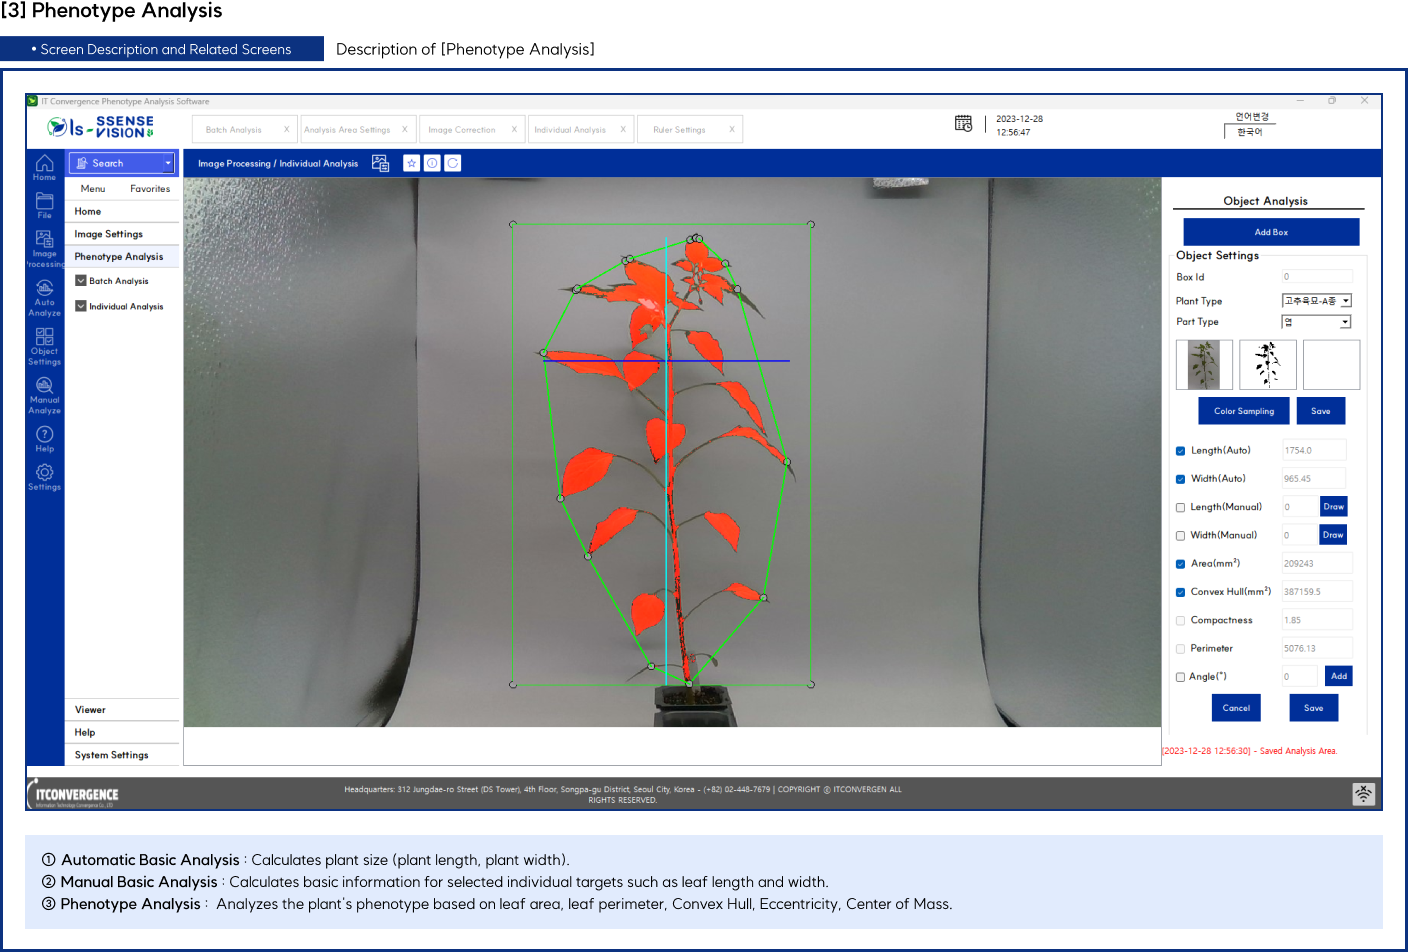Viewport: 1408px width, 952px height.
Task: Open the File sidebar icon
Action: click(44, 203)
